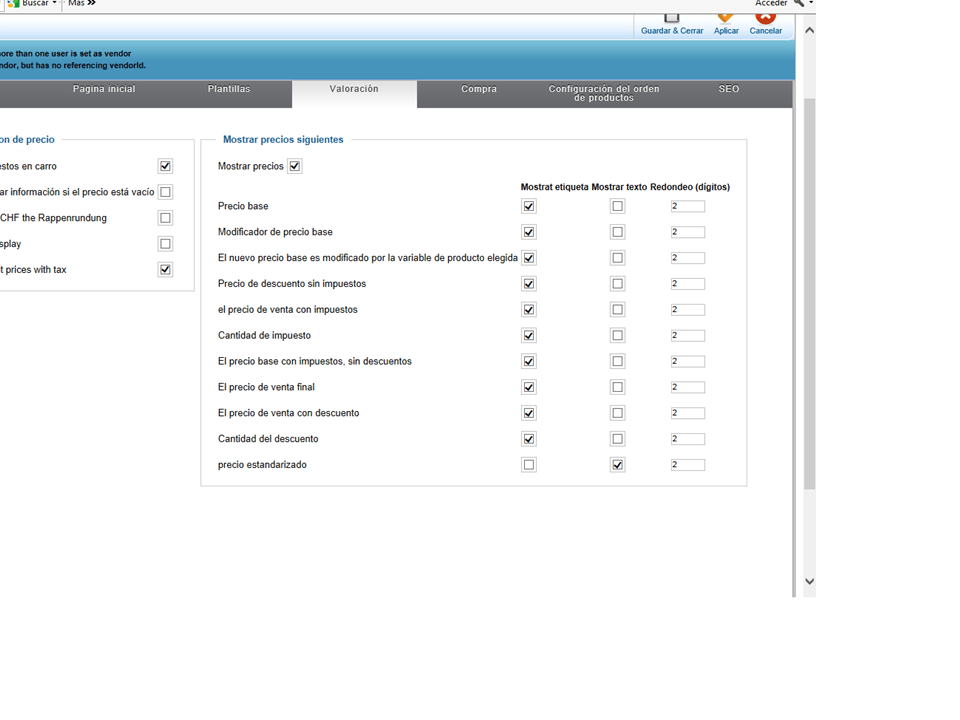This screenshot has height=720, width=960.
Task: Click the Buscar toolbar icon
Action: click(x=13, y=4)
